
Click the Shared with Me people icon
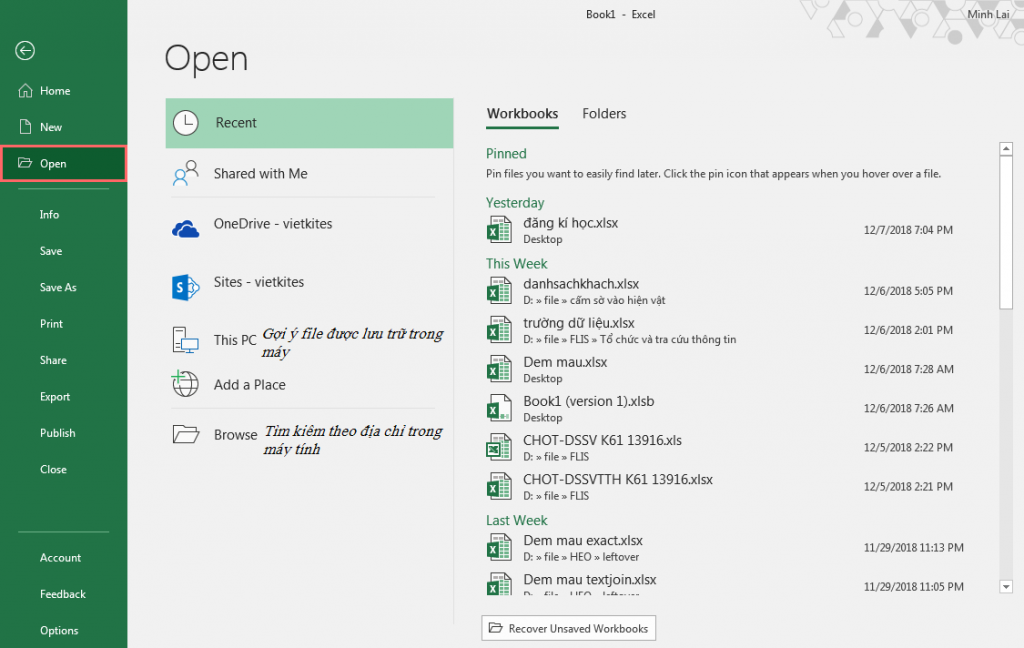click(185, 173)
